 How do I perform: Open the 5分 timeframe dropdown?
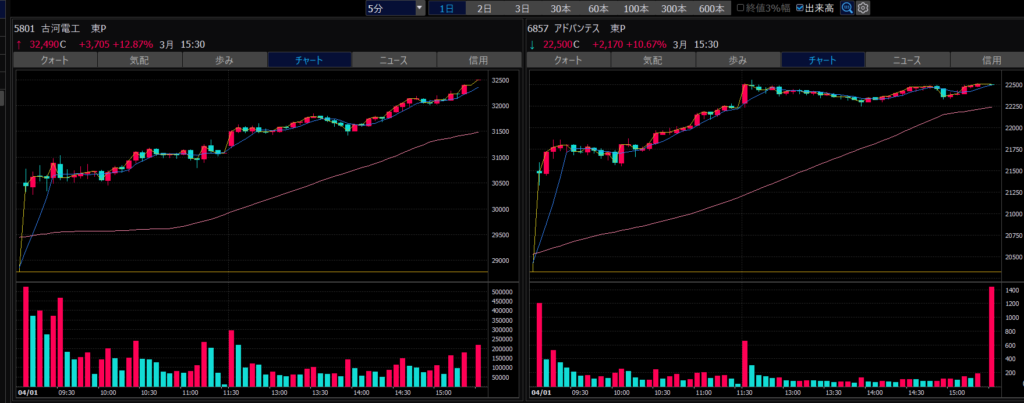(395, 8)
